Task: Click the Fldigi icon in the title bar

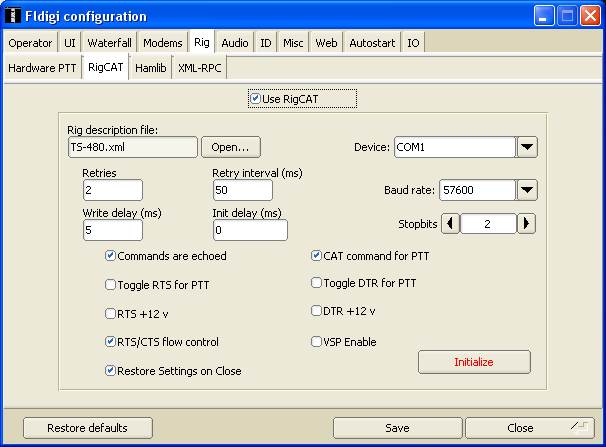Action: pyautogui.click(x=13, y=15)
